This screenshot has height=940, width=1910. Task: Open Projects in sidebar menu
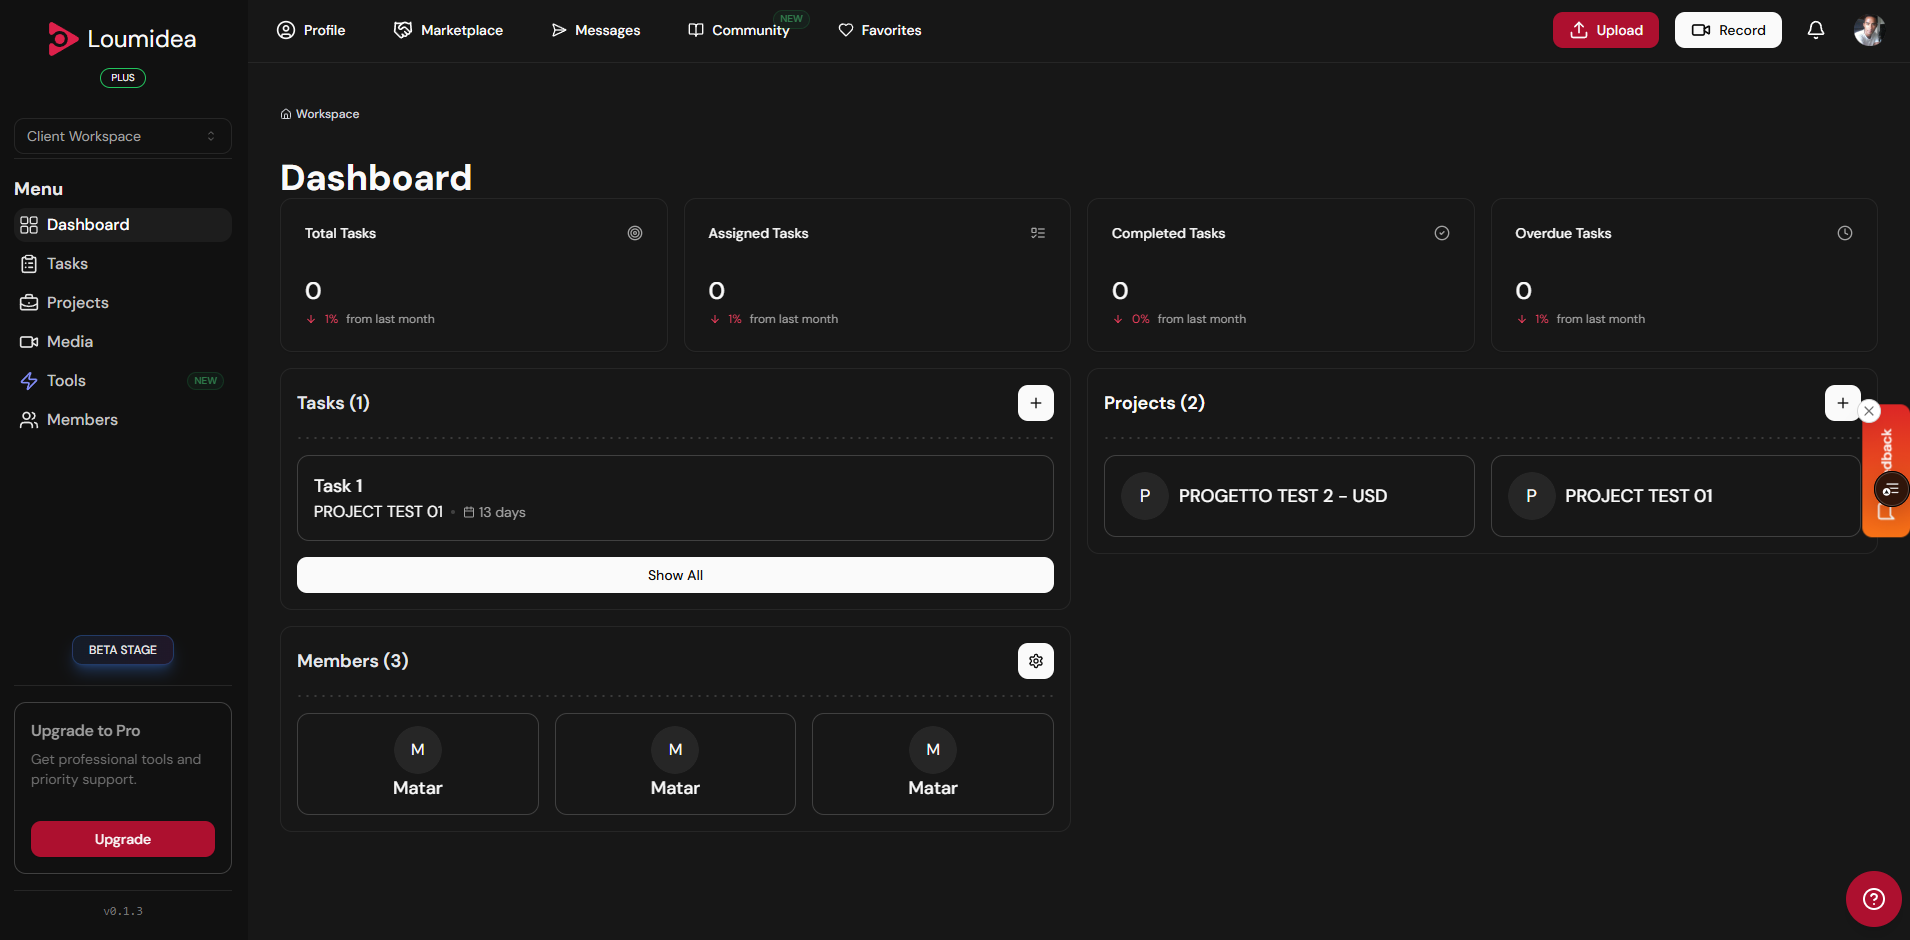[x=123, y=303]
